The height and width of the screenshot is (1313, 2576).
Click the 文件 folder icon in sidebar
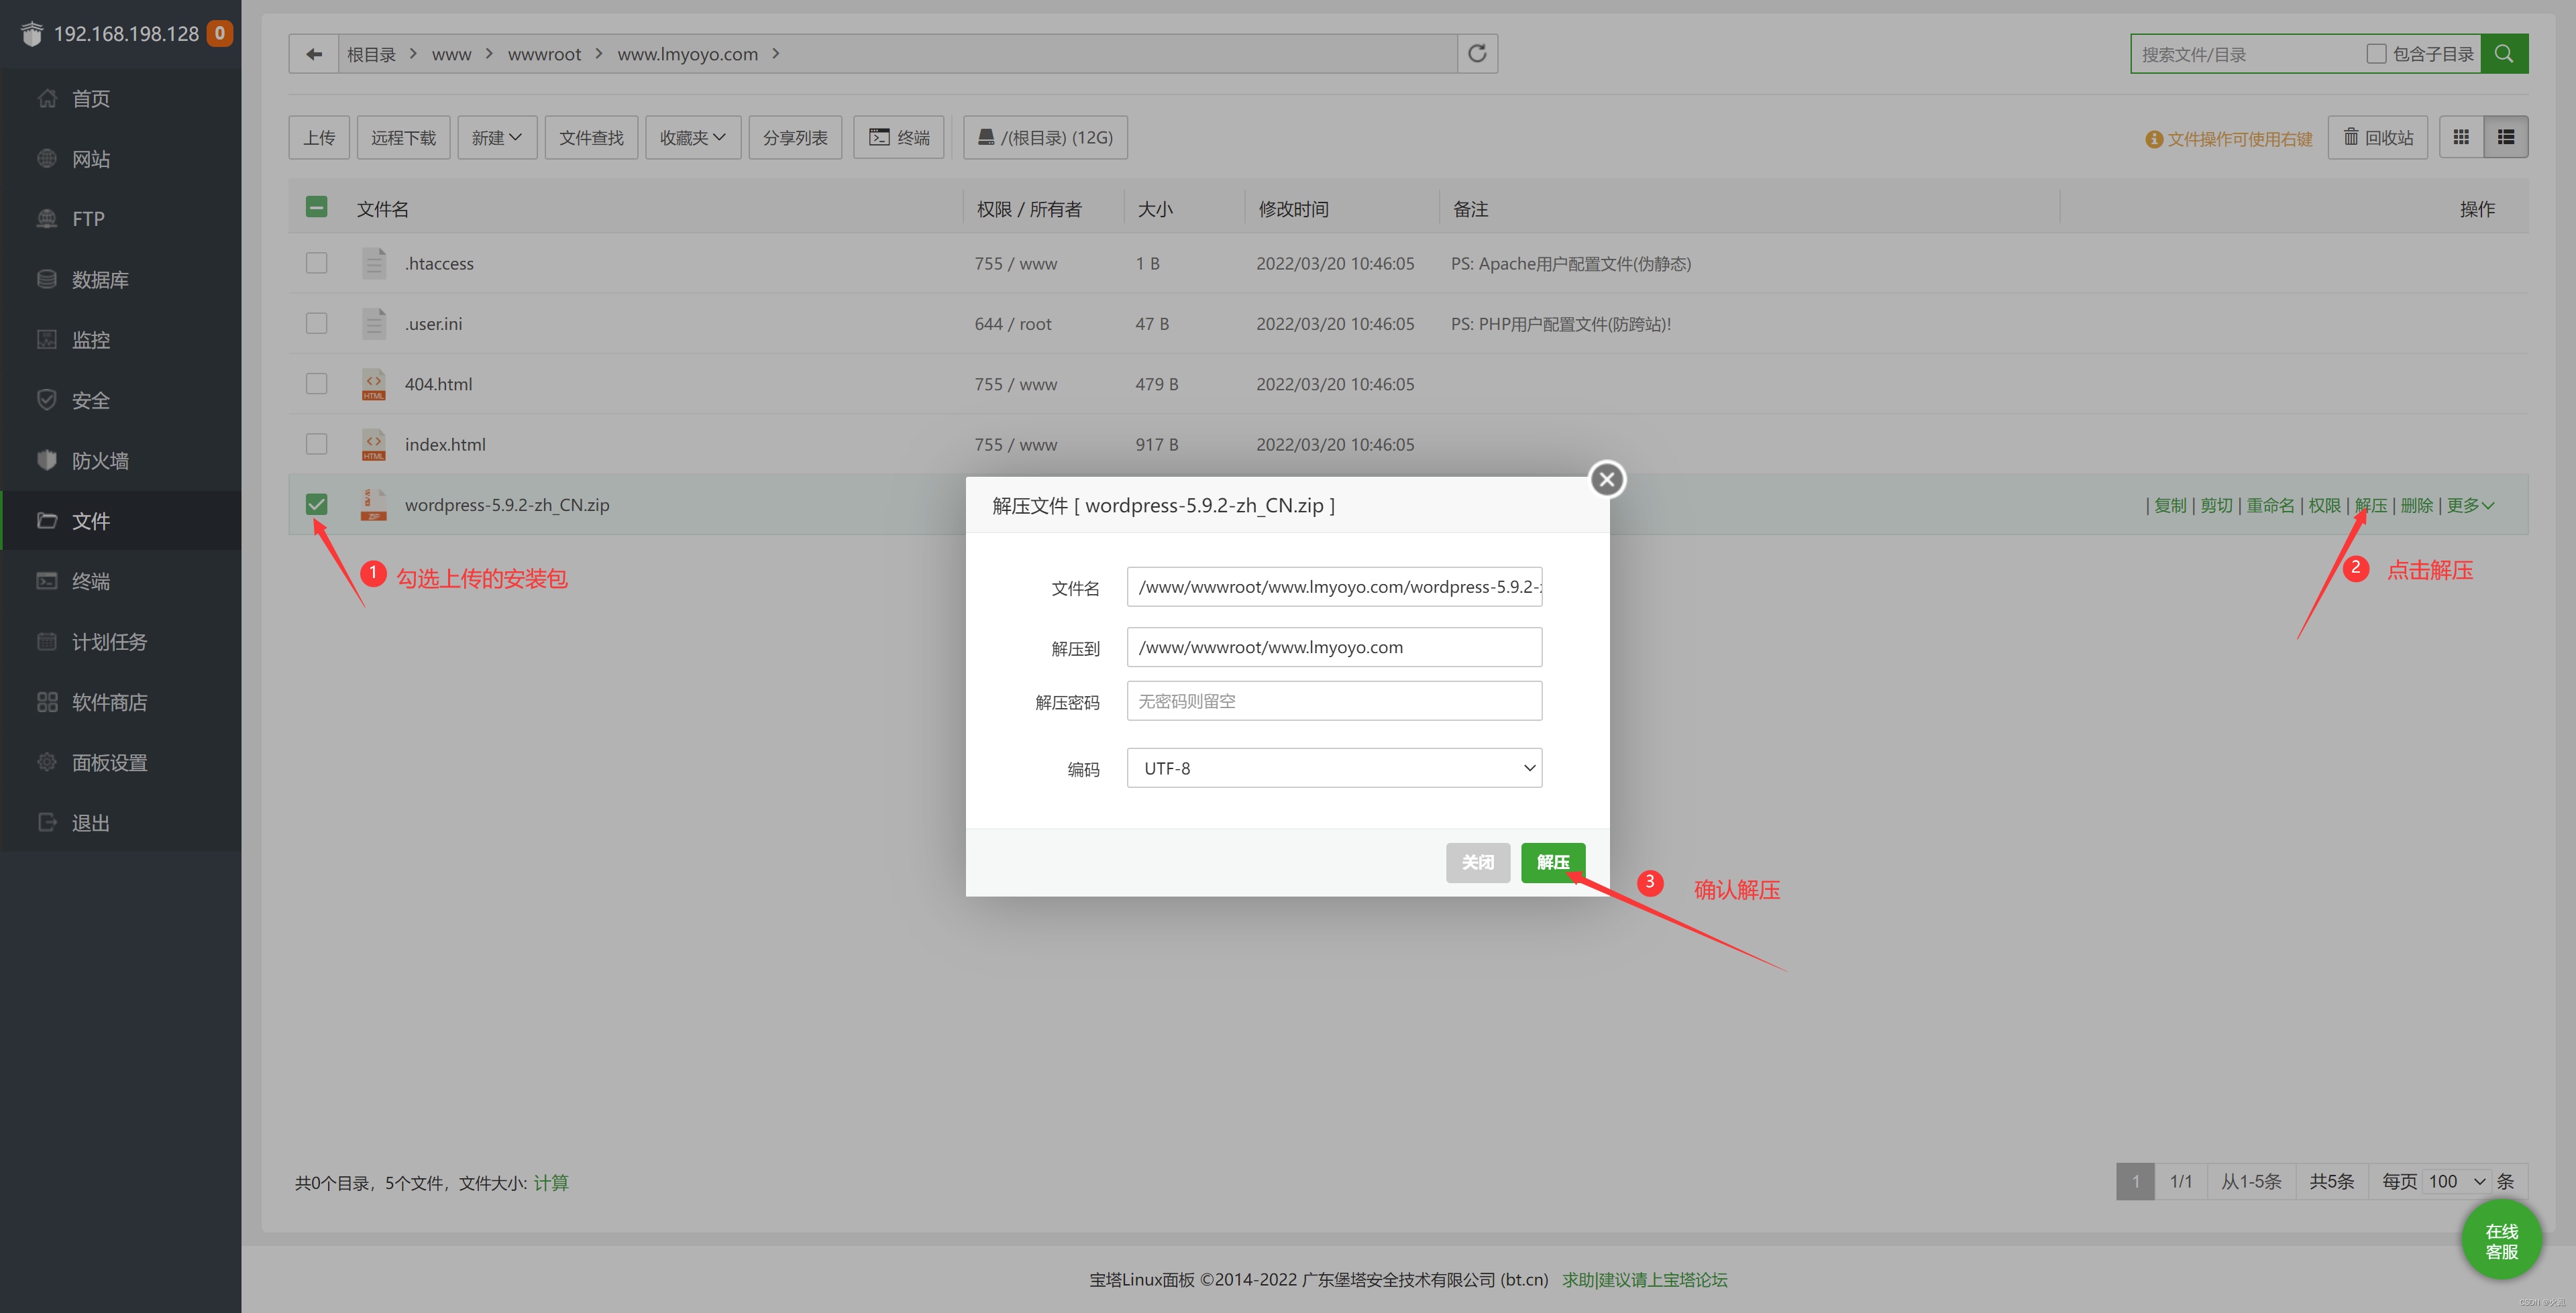(x=47, y=520)
